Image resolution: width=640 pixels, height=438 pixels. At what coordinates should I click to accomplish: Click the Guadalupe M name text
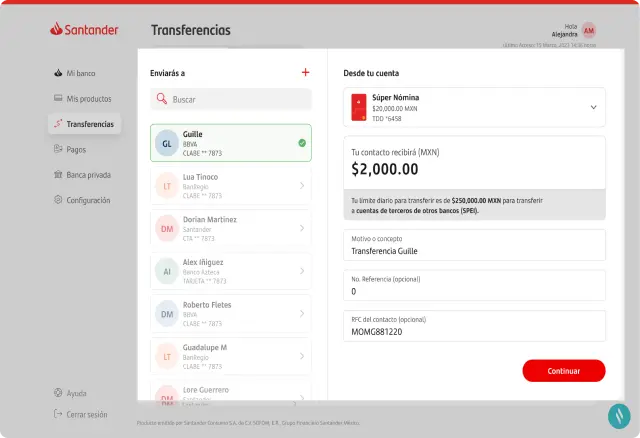(204, 347)
